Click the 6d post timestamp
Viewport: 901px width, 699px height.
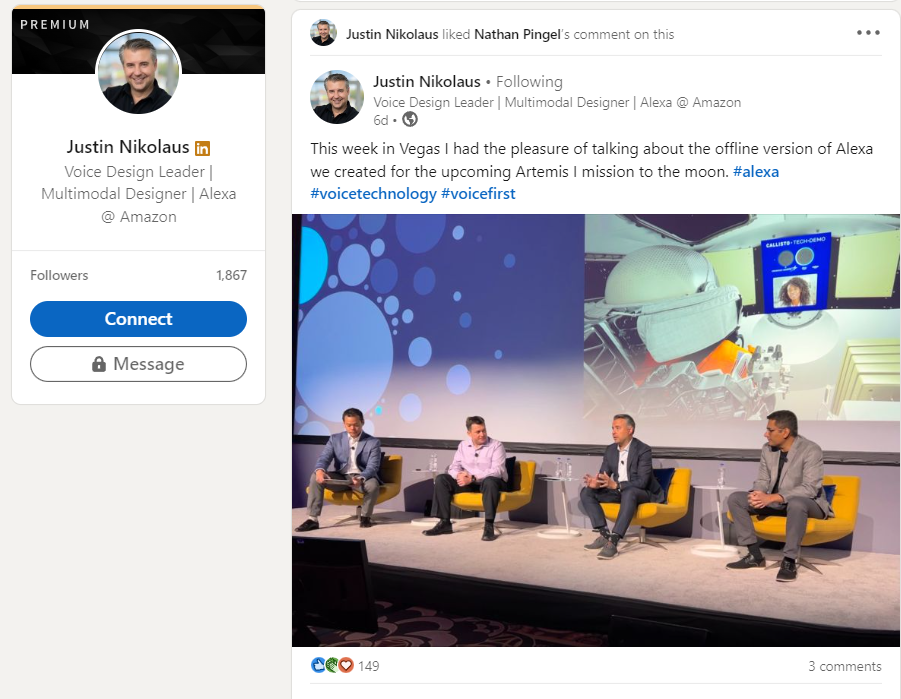[380, 120]
